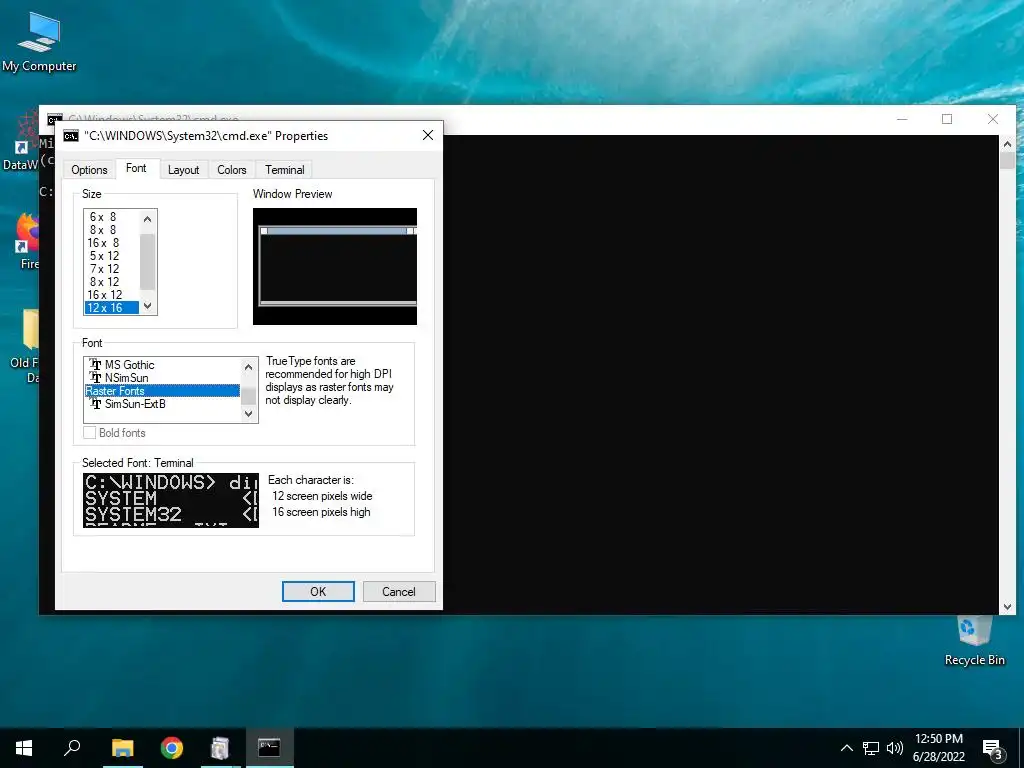
Task: Open the network status tray icon
Action: coord(871,748)
